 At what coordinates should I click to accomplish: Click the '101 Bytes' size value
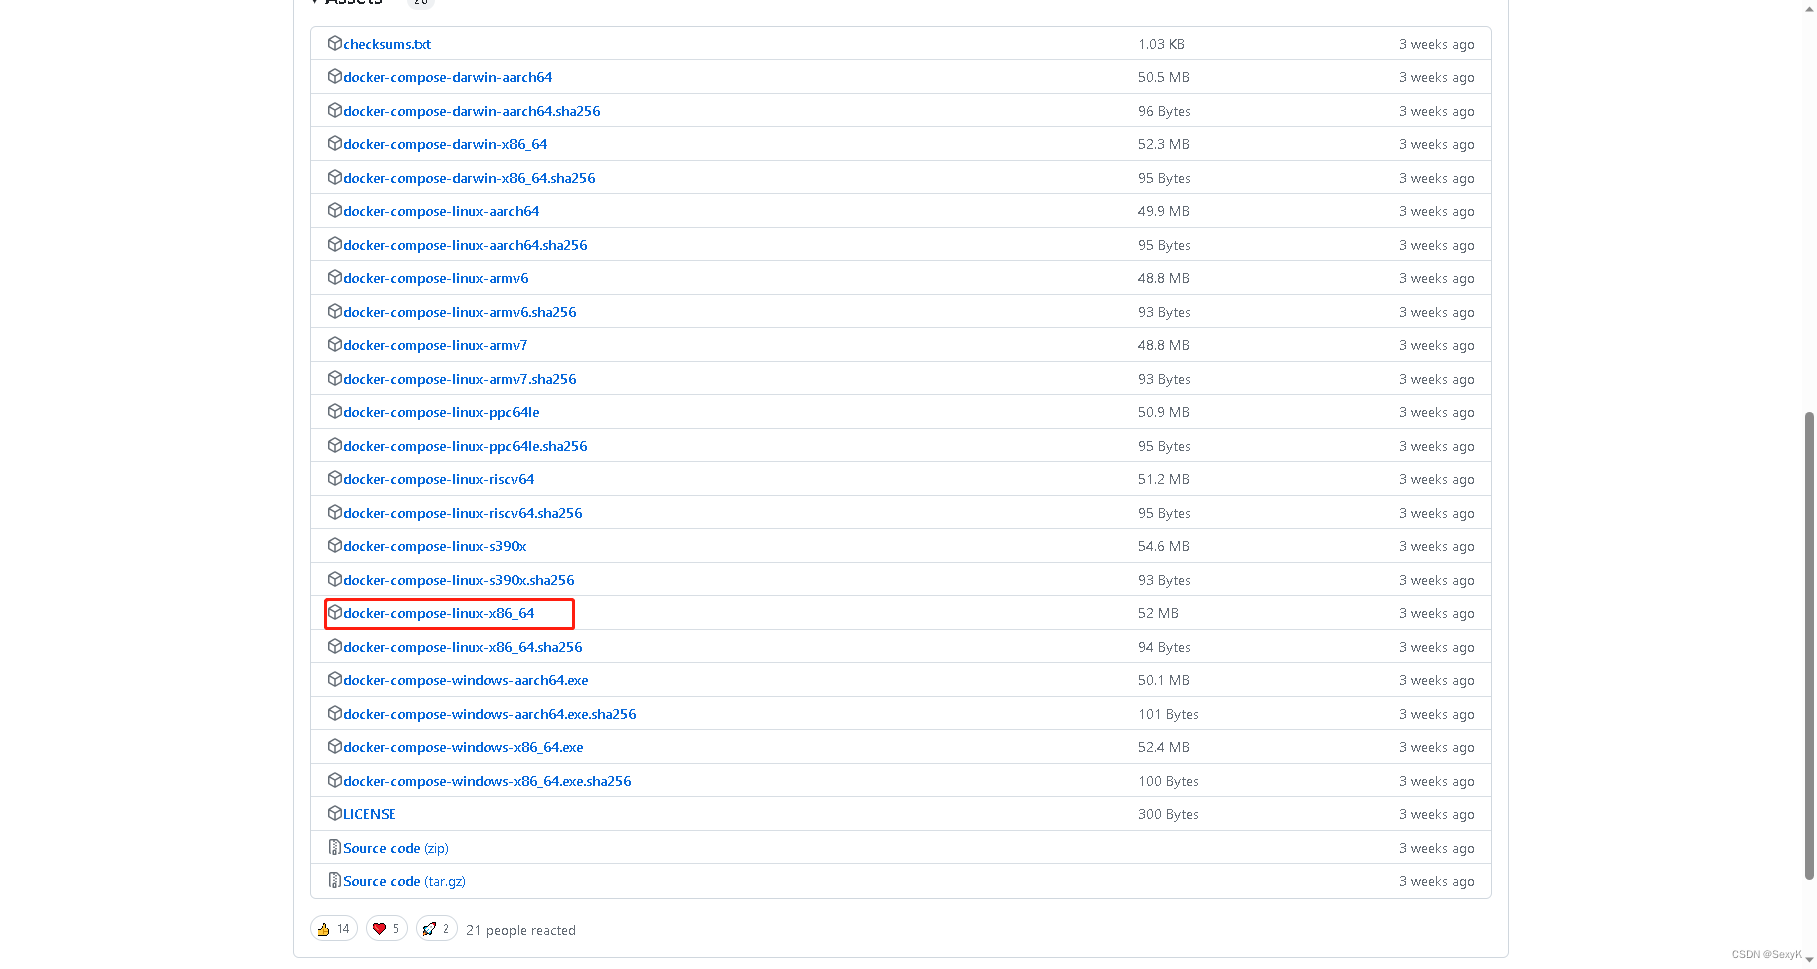point(1168,714)
